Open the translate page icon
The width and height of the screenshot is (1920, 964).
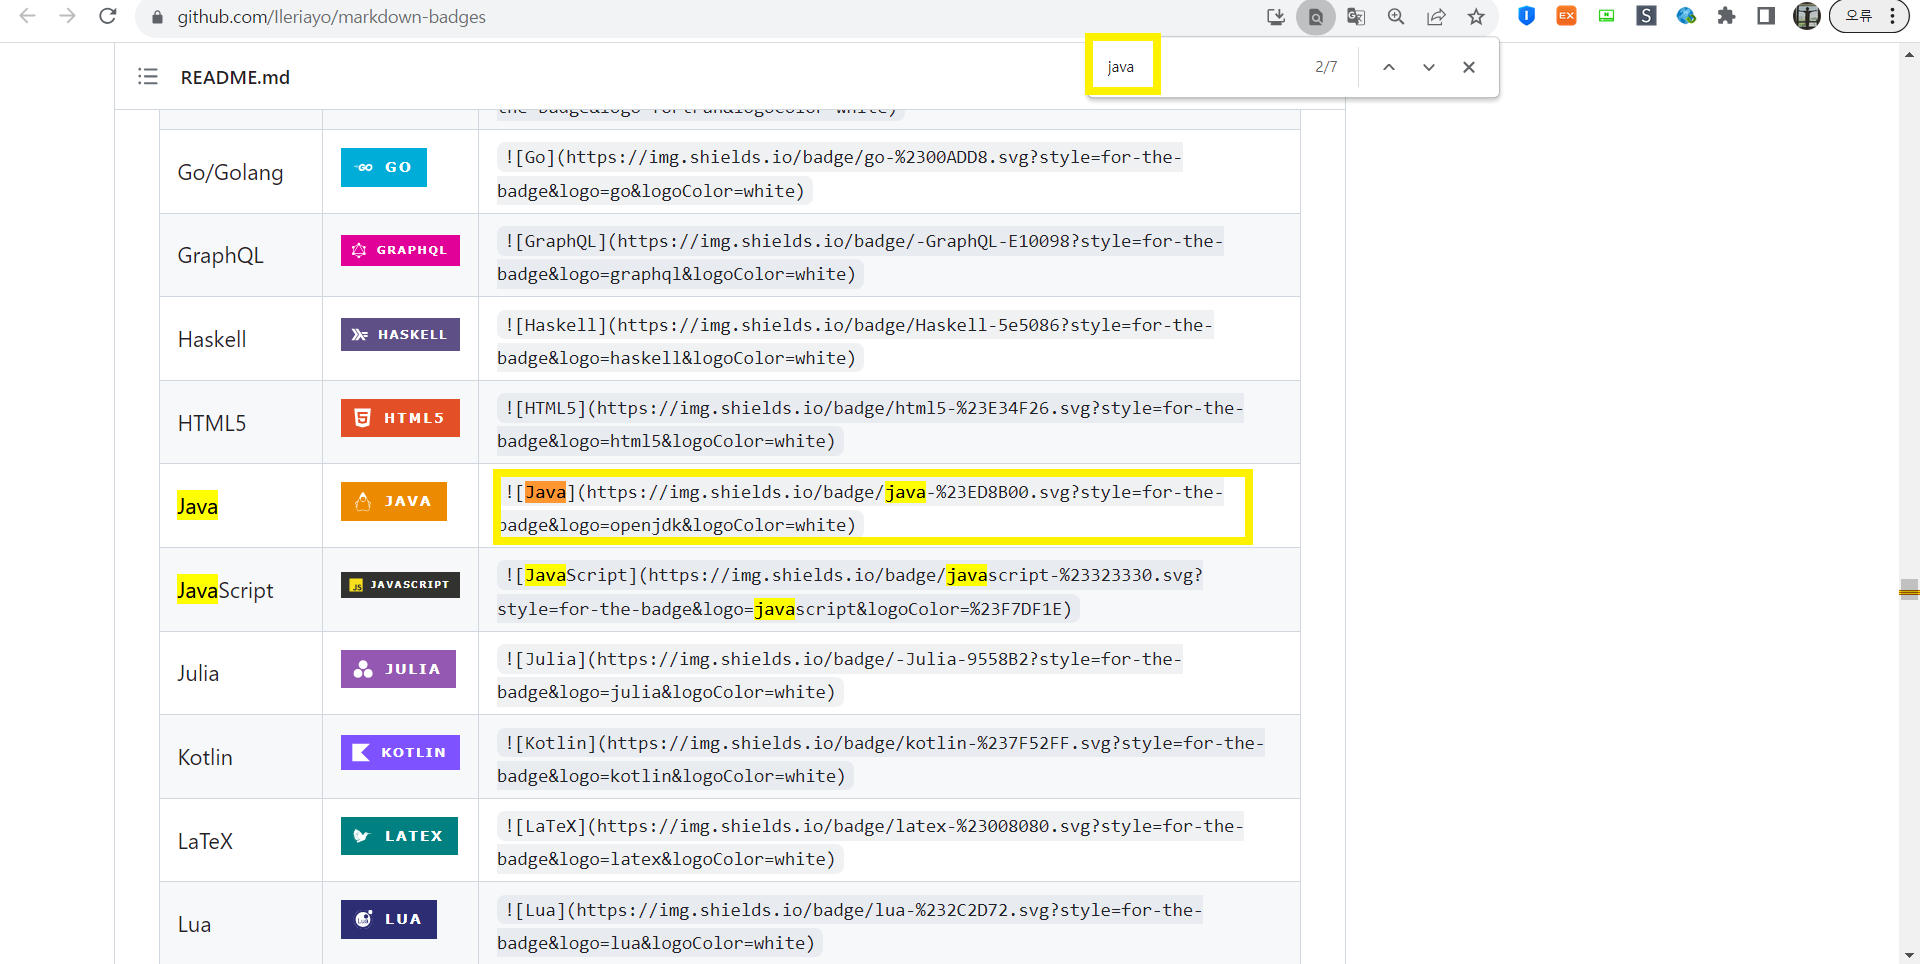click(1356, 17)
